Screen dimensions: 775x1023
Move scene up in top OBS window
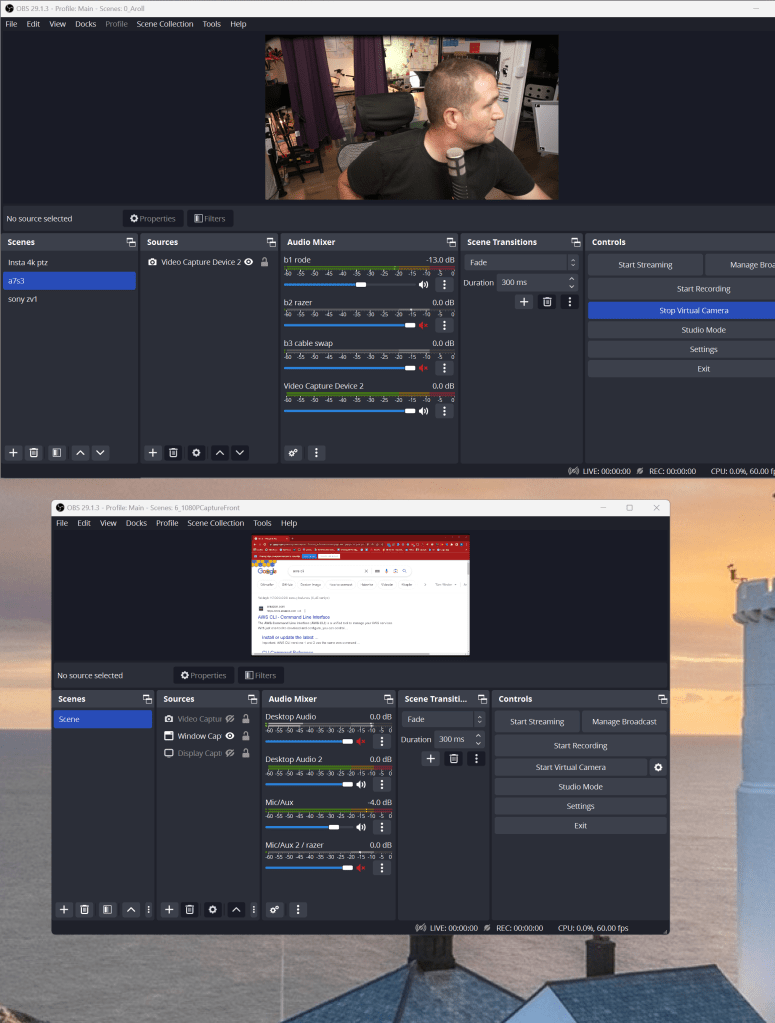(80, 453)
